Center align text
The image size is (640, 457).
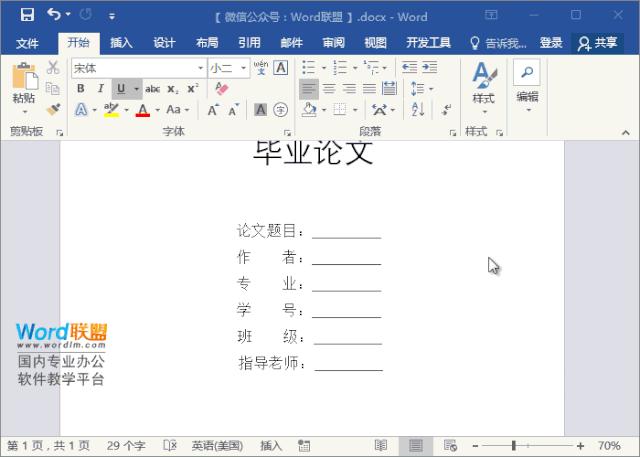[x=329, y=89]
